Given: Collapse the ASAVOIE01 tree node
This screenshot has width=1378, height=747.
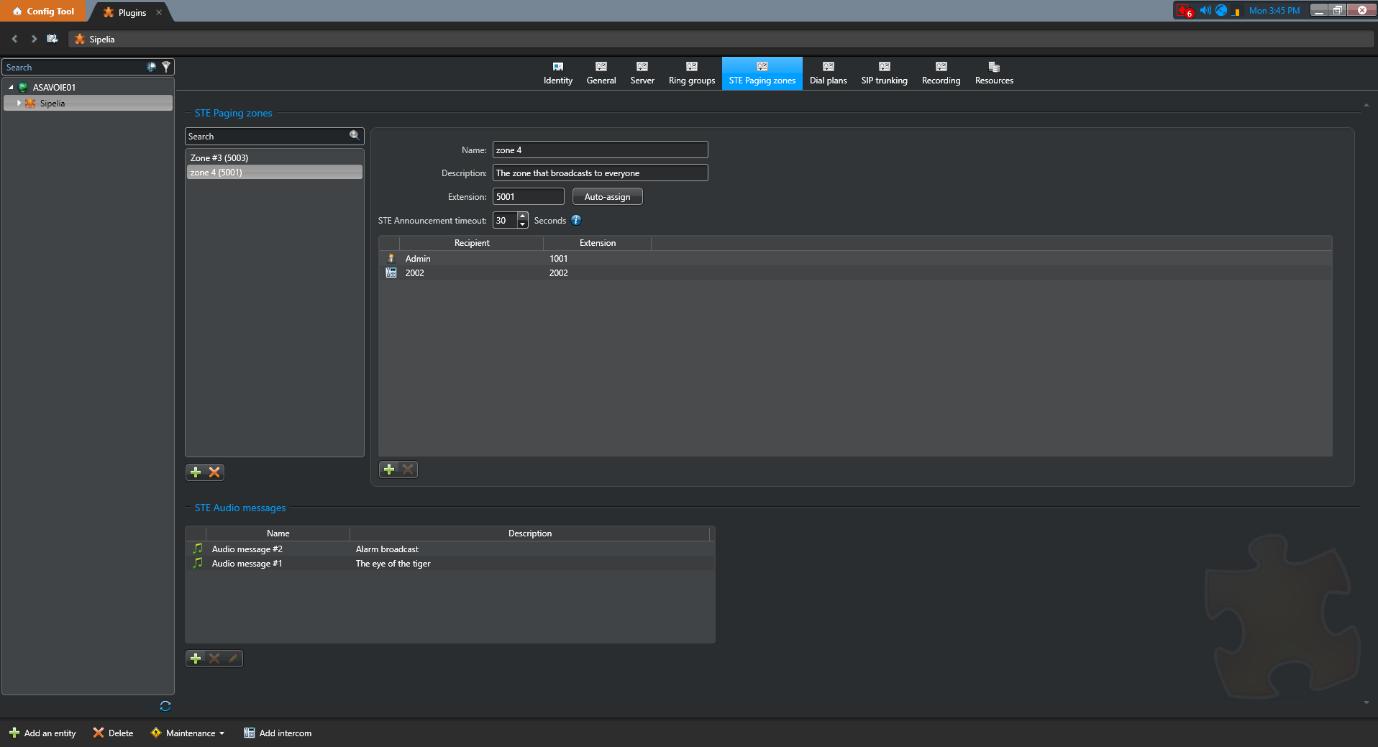Looking at the screenshot, I should (11, 87).
